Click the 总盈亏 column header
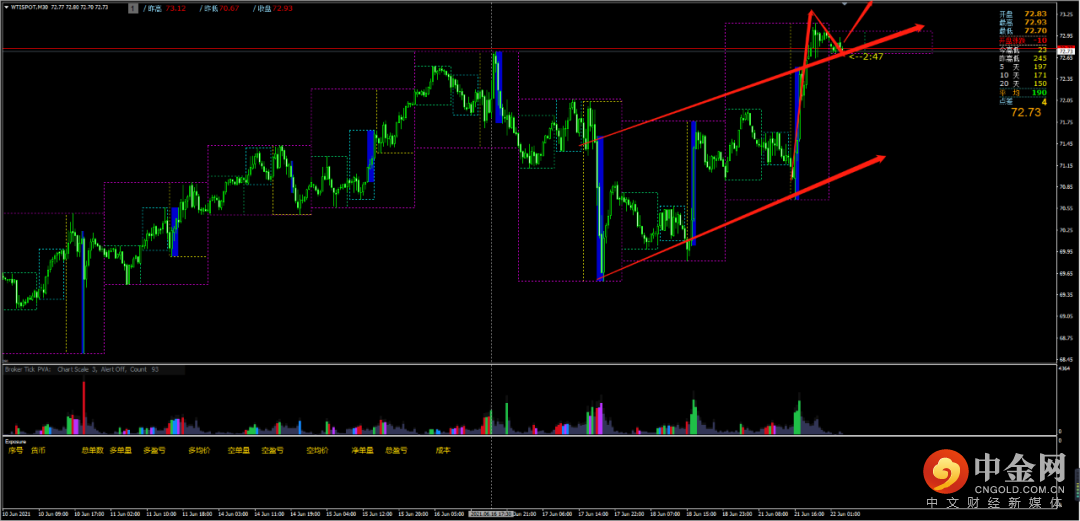 coord(396,450)
